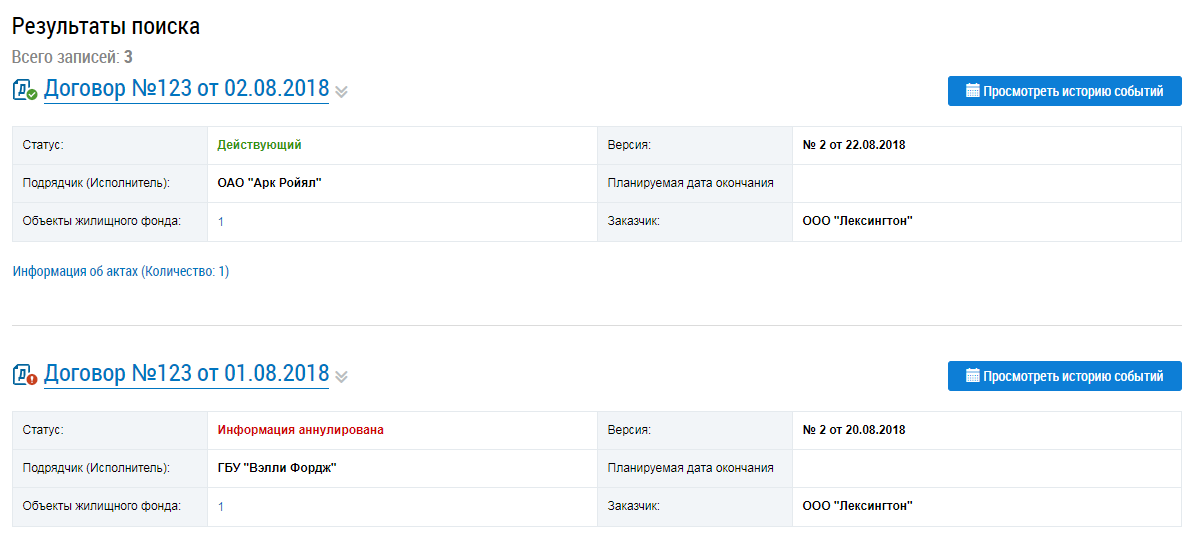Click the red Информация аннулирована status value

[x=300, y=430]
